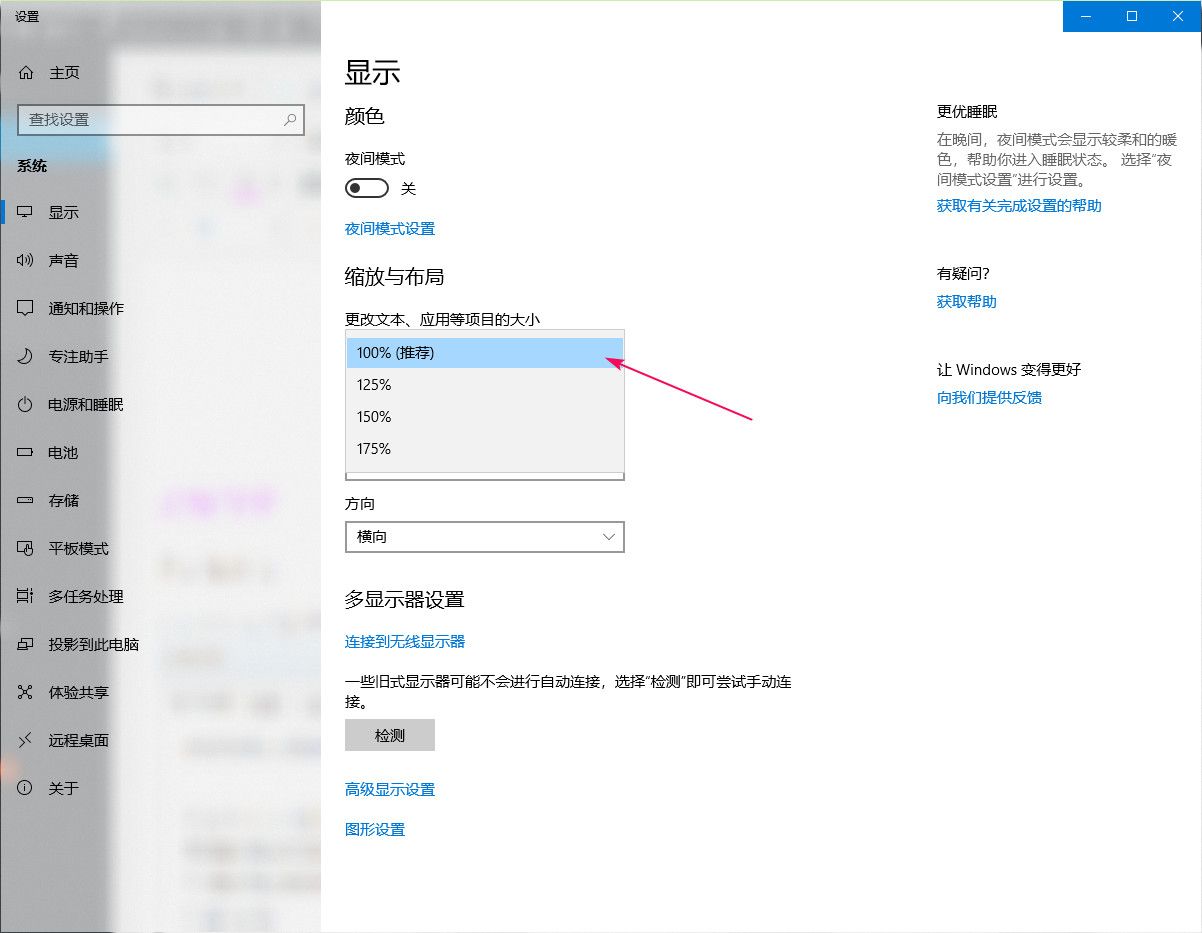Open the 方向 orientation dropdown showing 横向
This screenshot has height=933, width=1202.
pyautogui.click(x=485, y=537)
